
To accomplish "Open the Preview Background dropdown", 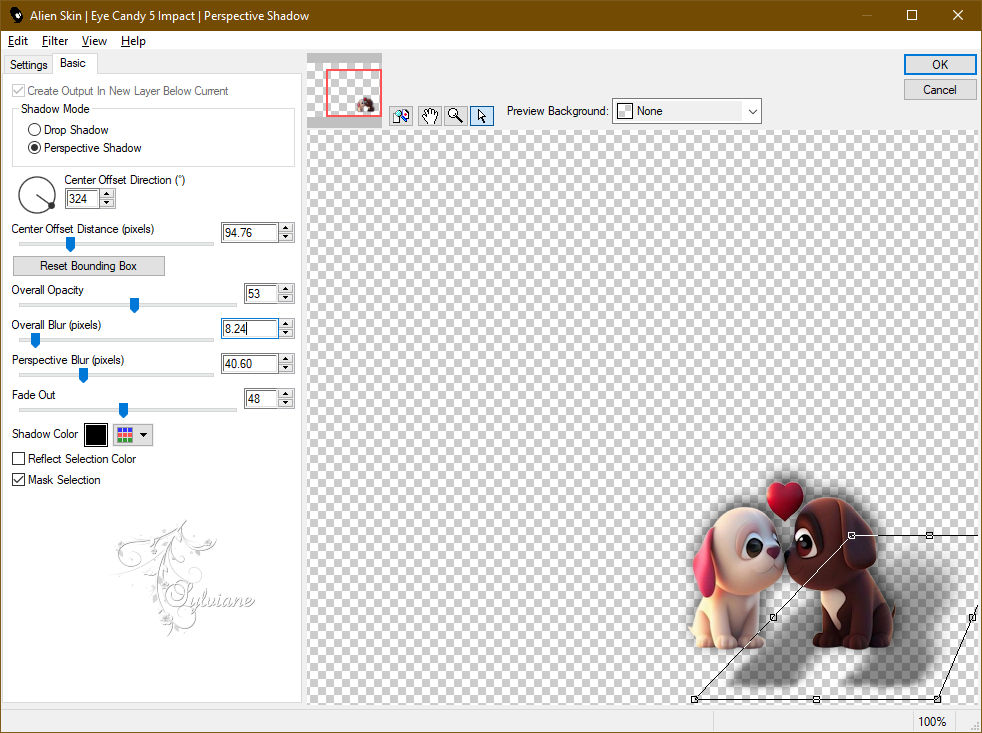I will pos(686,111).
